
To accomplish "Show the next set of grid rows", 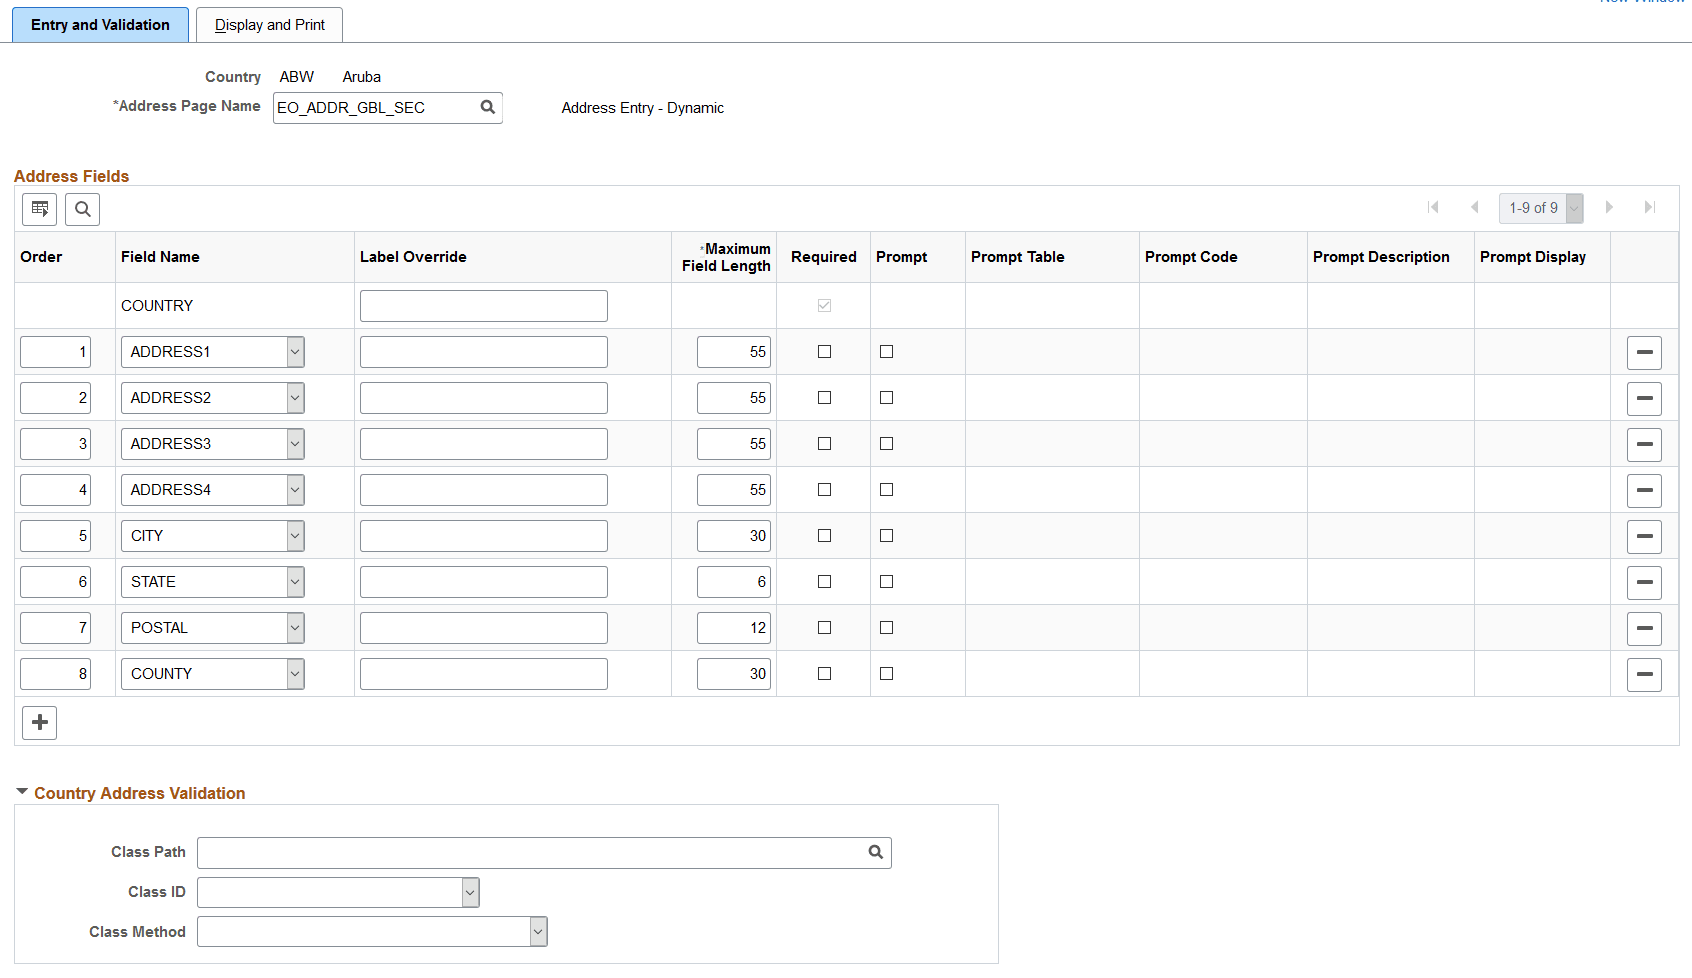I will (1609, 207).
